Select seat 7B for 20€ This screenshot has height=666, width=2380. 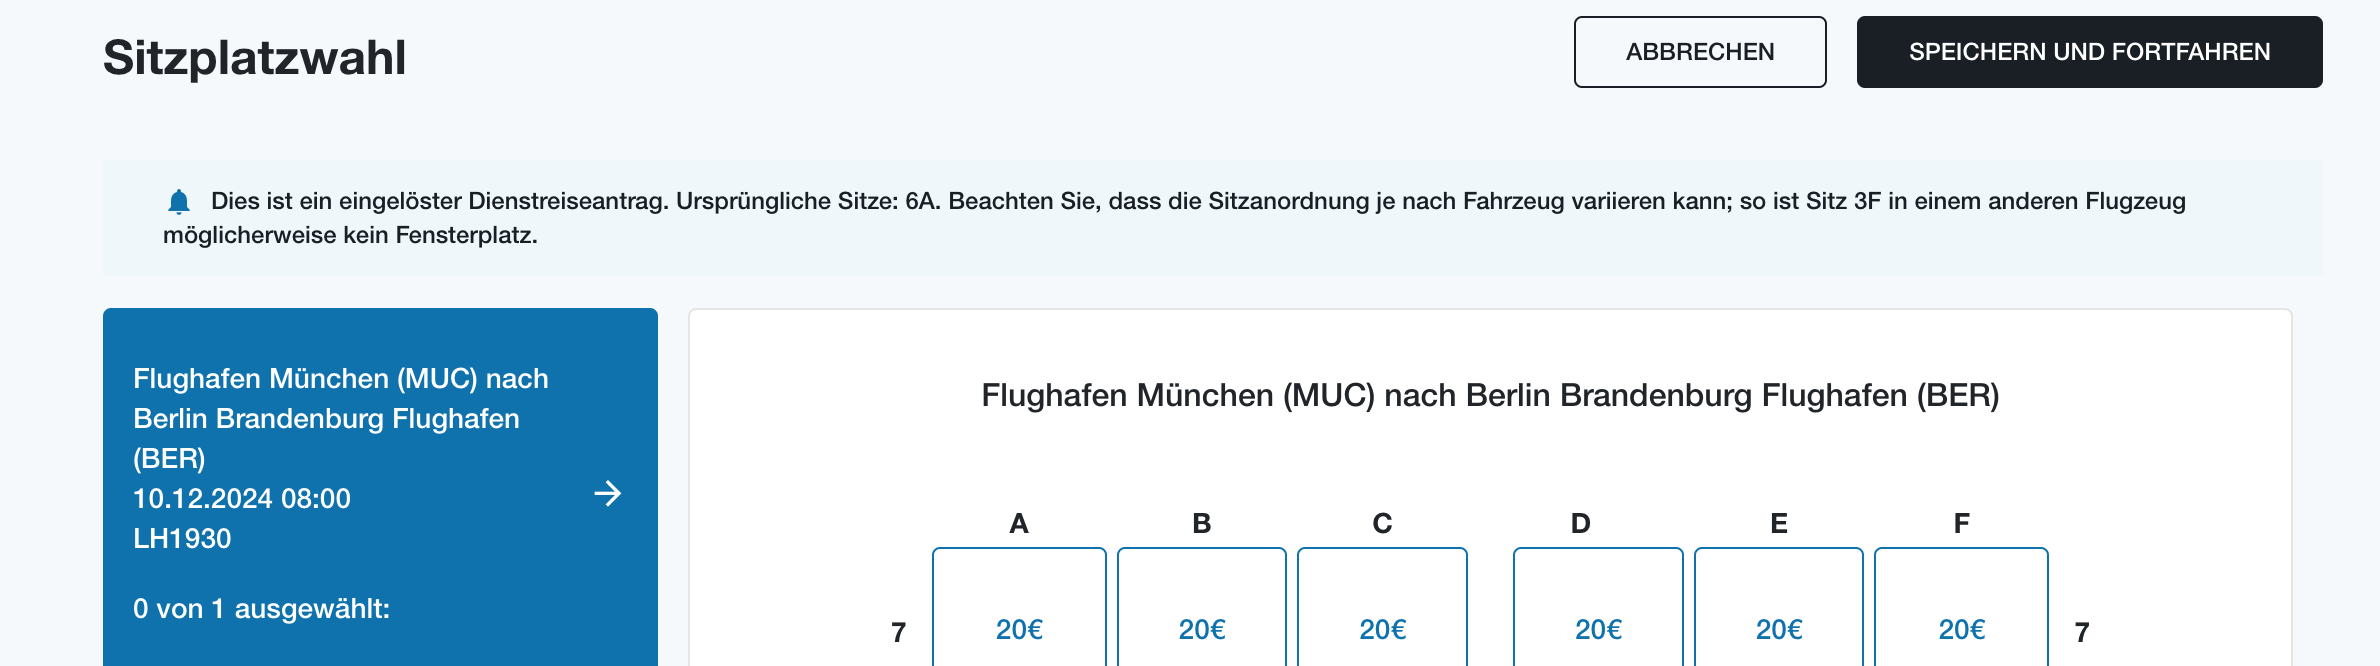[x=1202, y=607]
